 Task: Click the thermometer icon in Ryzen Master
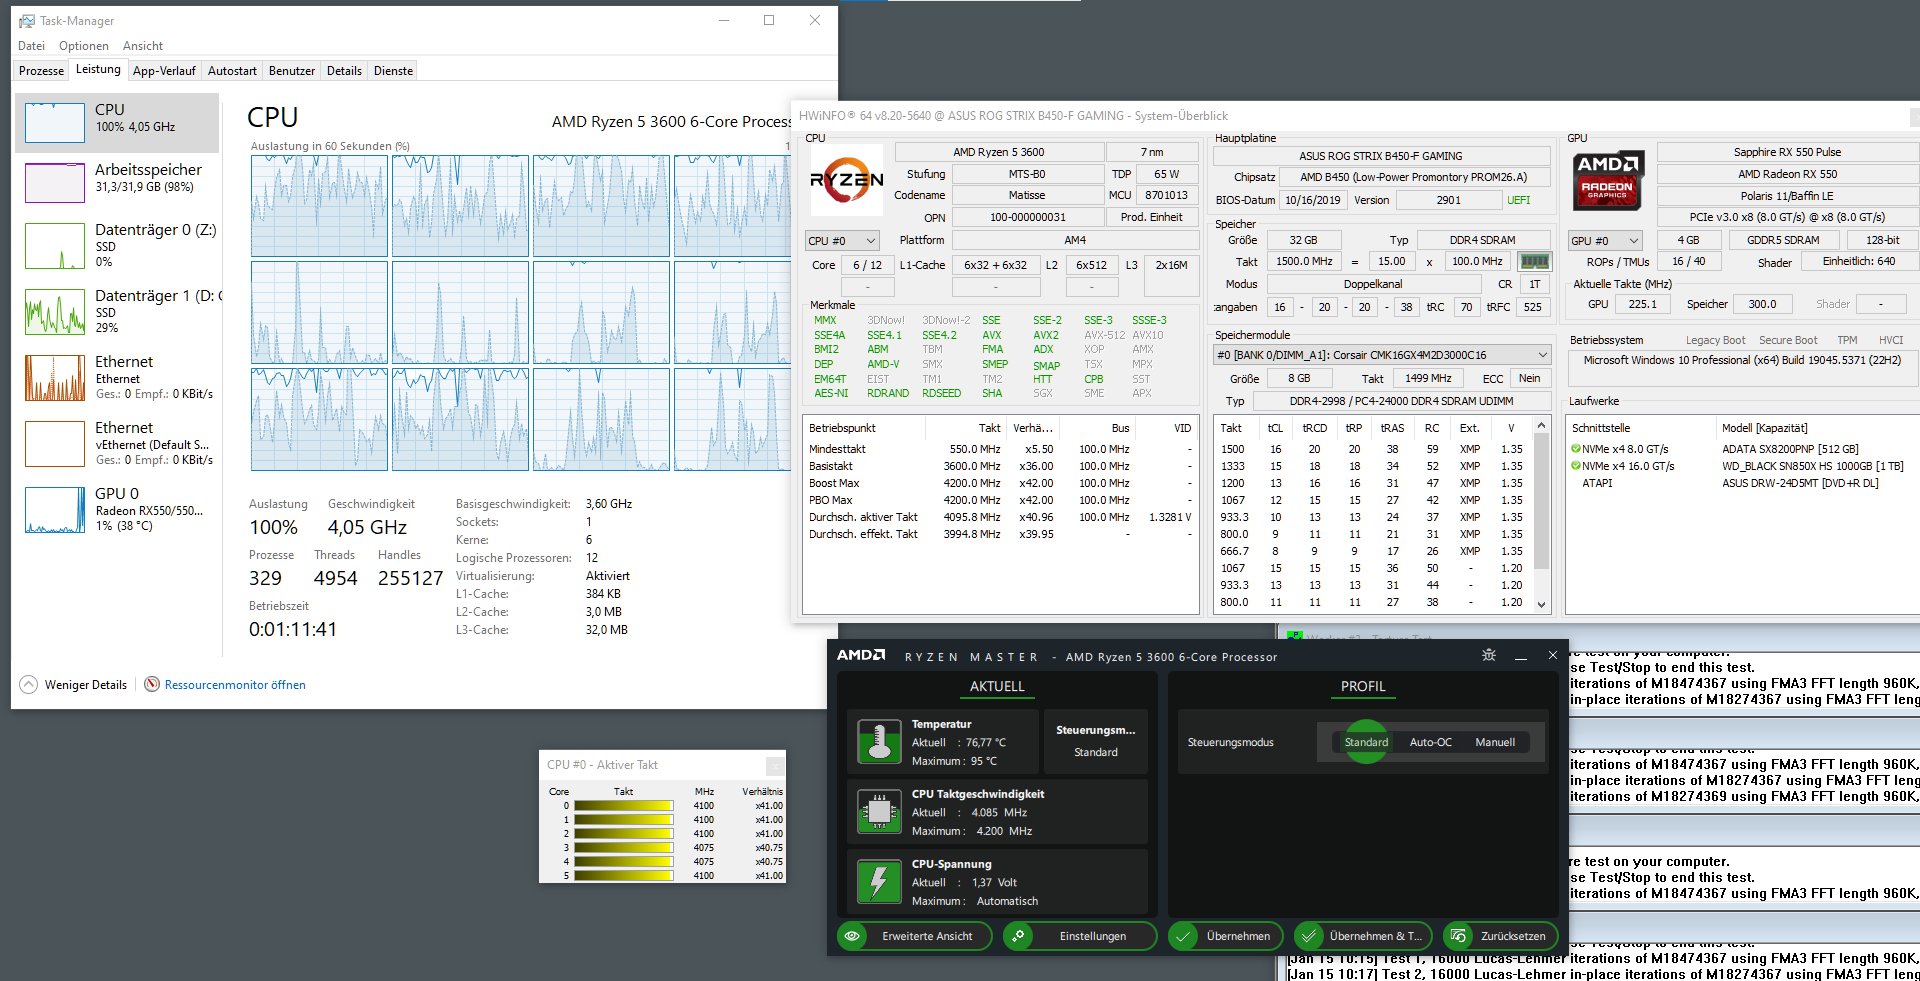click(x=880, y=742)
